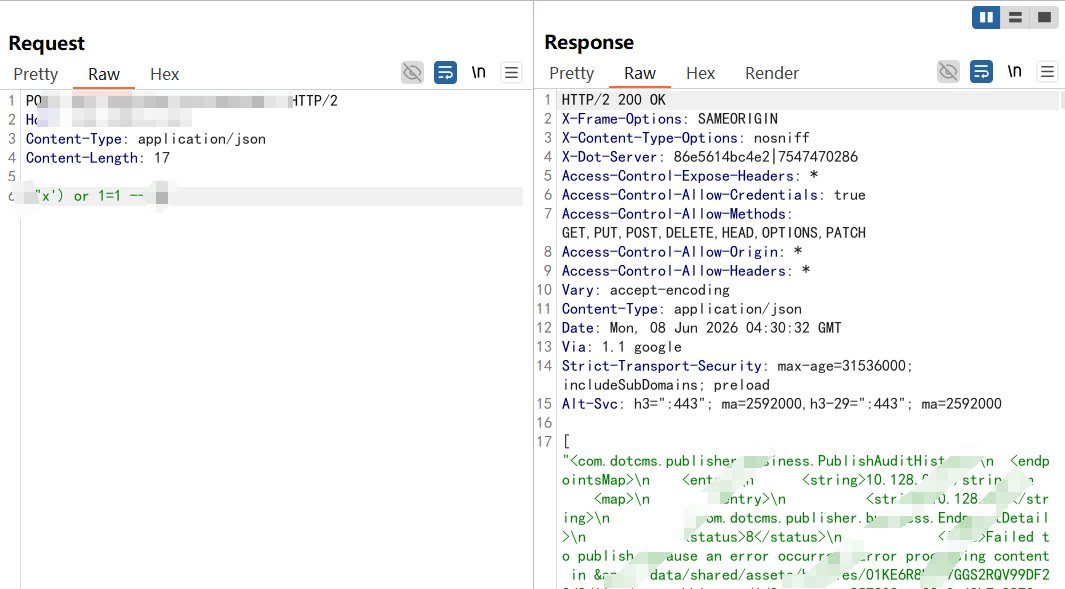Click Access-Control-Allow-Credentials: true line
This screenshot has width=1065, height=589.
[x=713, y=195]
